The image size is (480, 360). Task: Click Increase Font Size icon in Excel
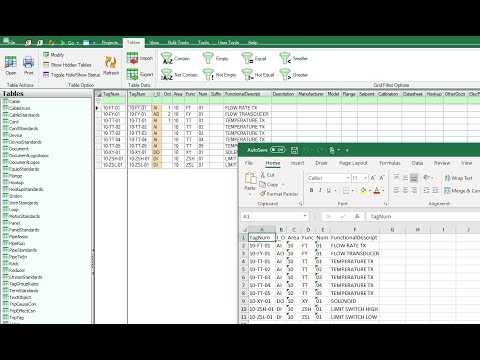pos(373,178)
